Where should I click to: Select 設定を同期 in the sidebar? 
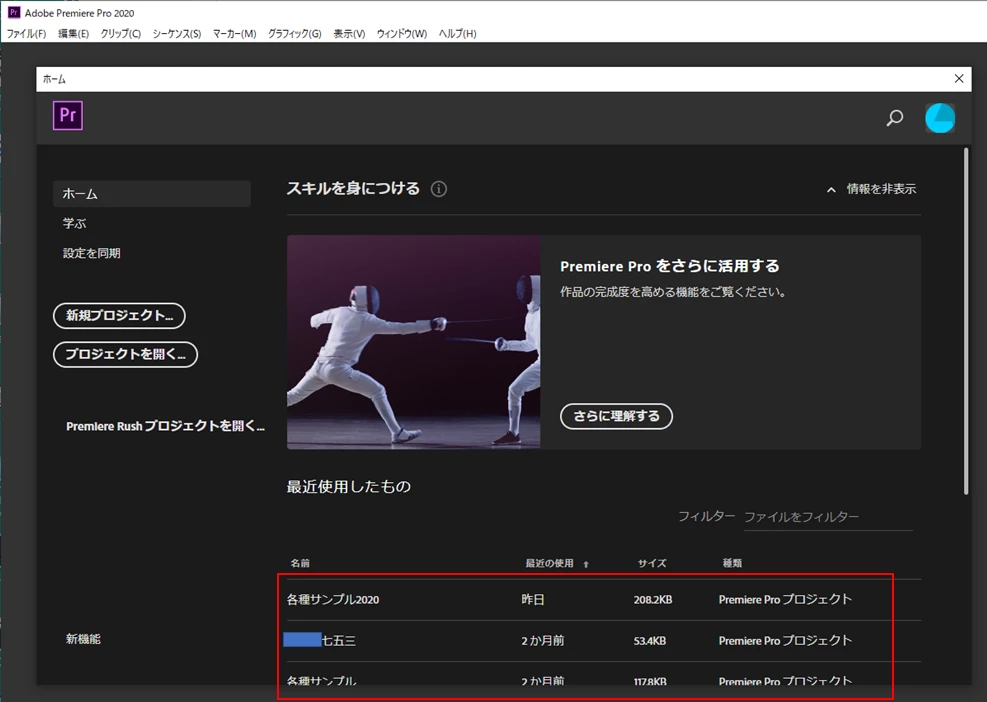tap(91, 253)
